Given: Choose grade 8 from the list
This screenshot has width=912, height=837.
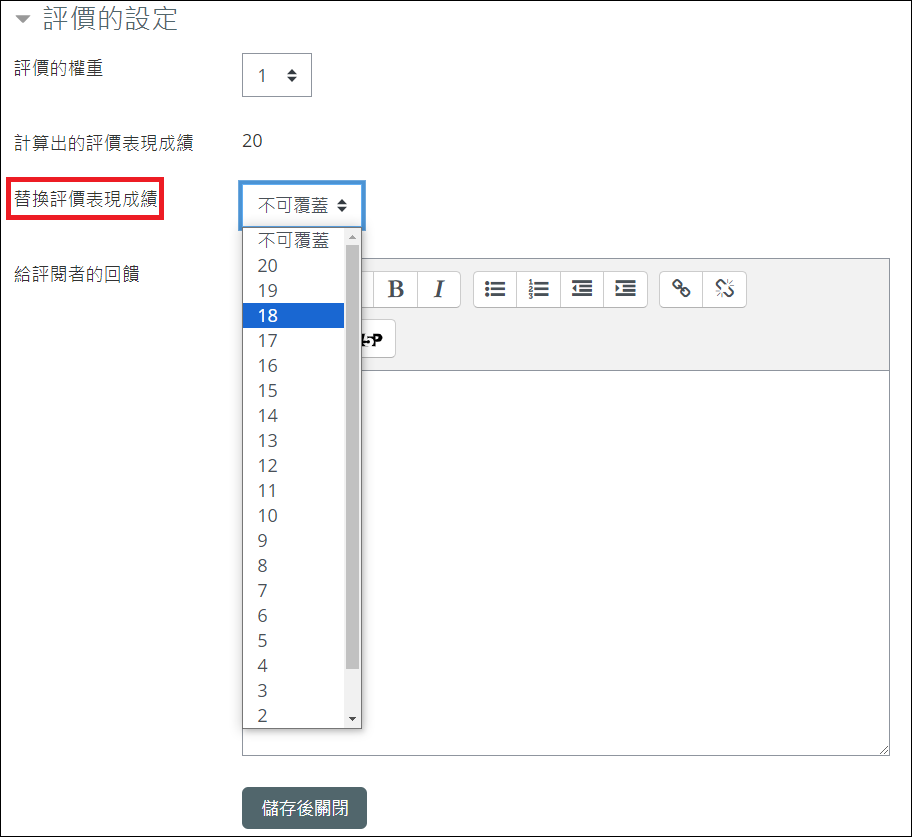Looking at the screenshot, I should (293, 565).
